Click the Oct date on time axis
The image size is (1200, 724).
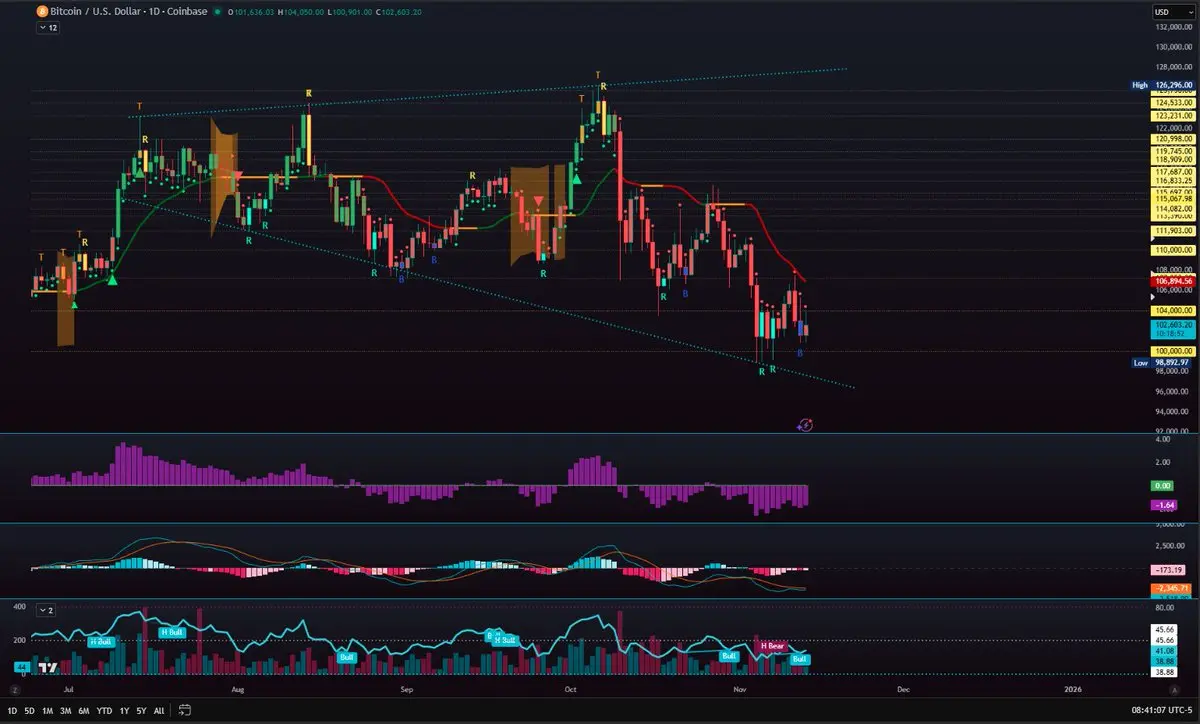(569, 690)
